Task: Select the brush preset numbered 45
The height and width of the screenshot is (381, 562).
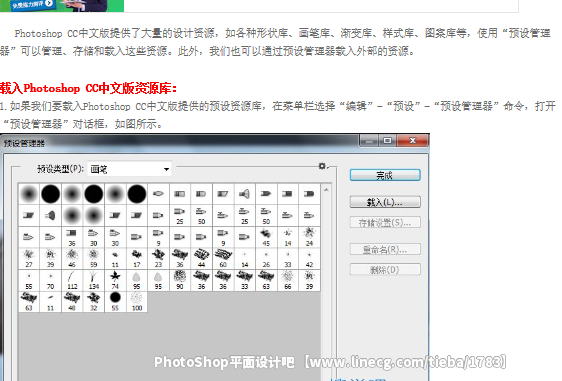Action: click(x=266, y=237)
